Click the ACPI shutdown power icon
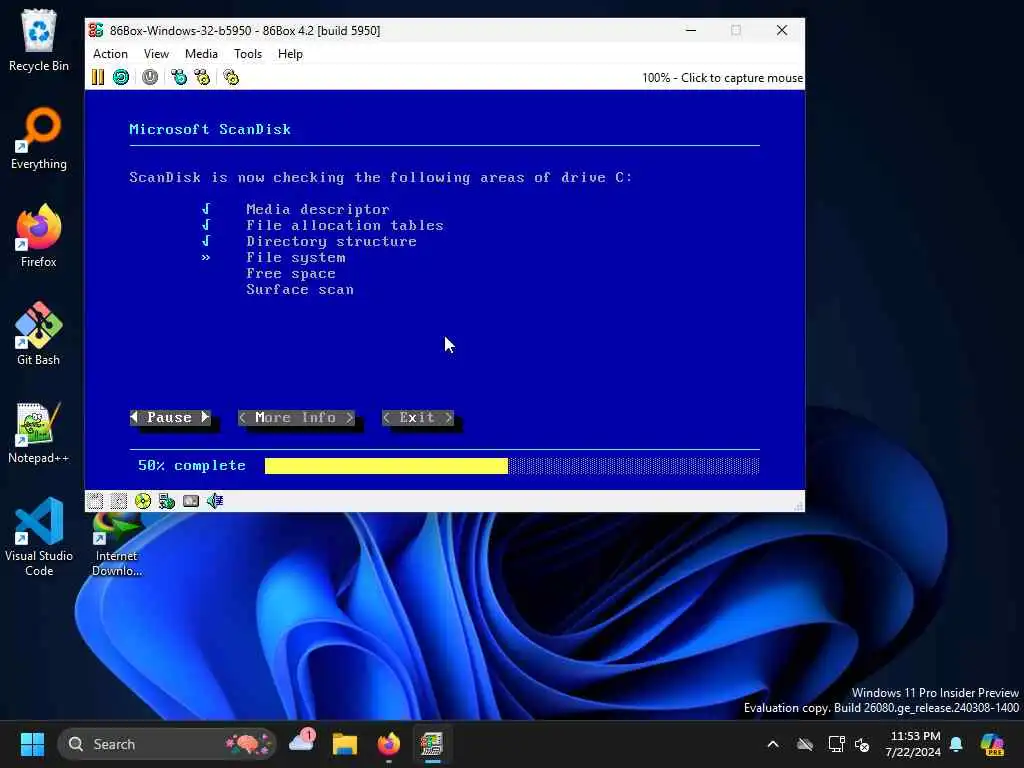The width and height of the screenshot is (1024, 768). [150, 77]
